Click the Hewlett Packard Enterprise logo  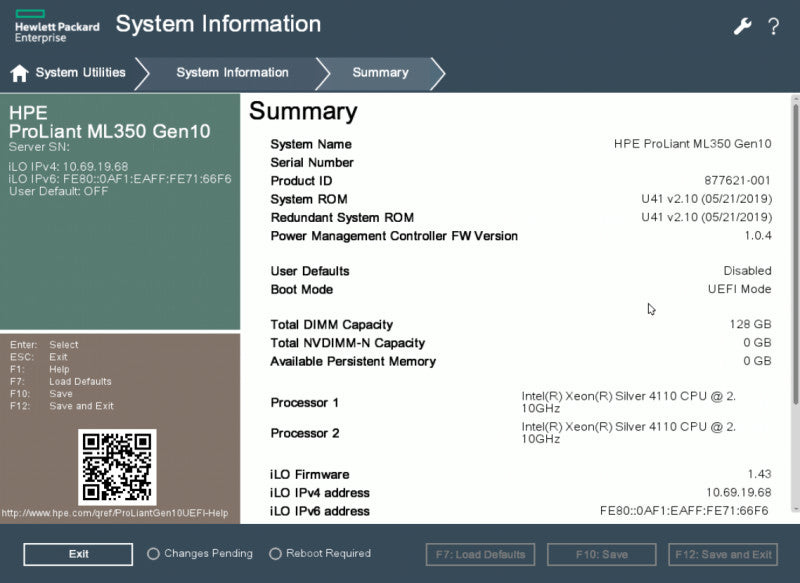click(57, 26)
